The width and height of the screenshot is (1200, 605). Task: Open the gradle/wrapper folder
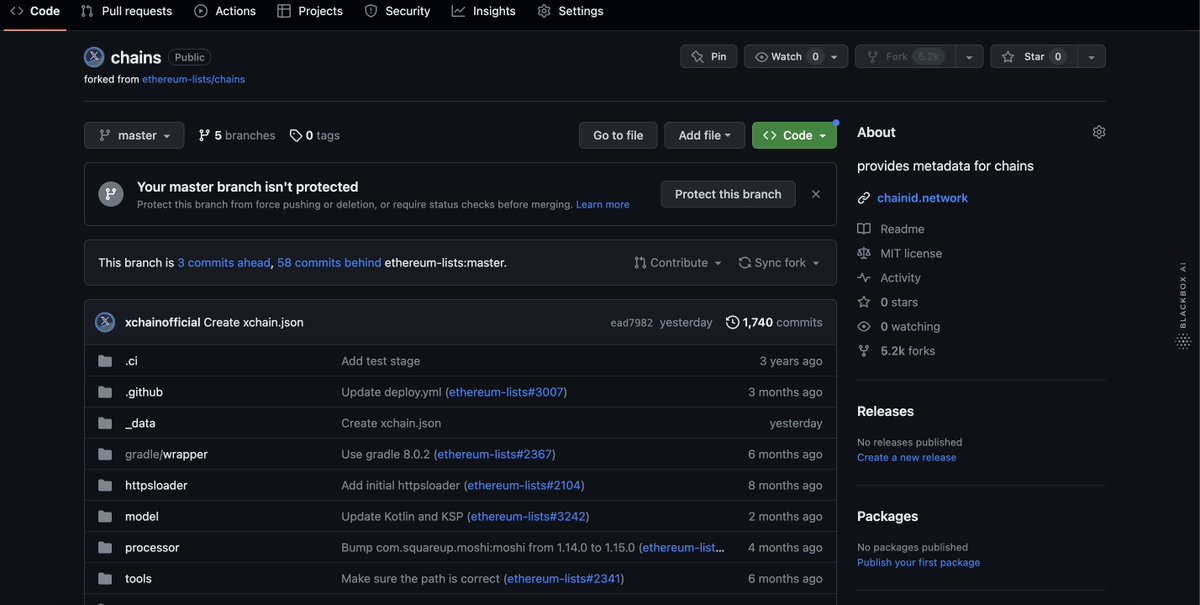pyautogui.click(x=166, y=454)
